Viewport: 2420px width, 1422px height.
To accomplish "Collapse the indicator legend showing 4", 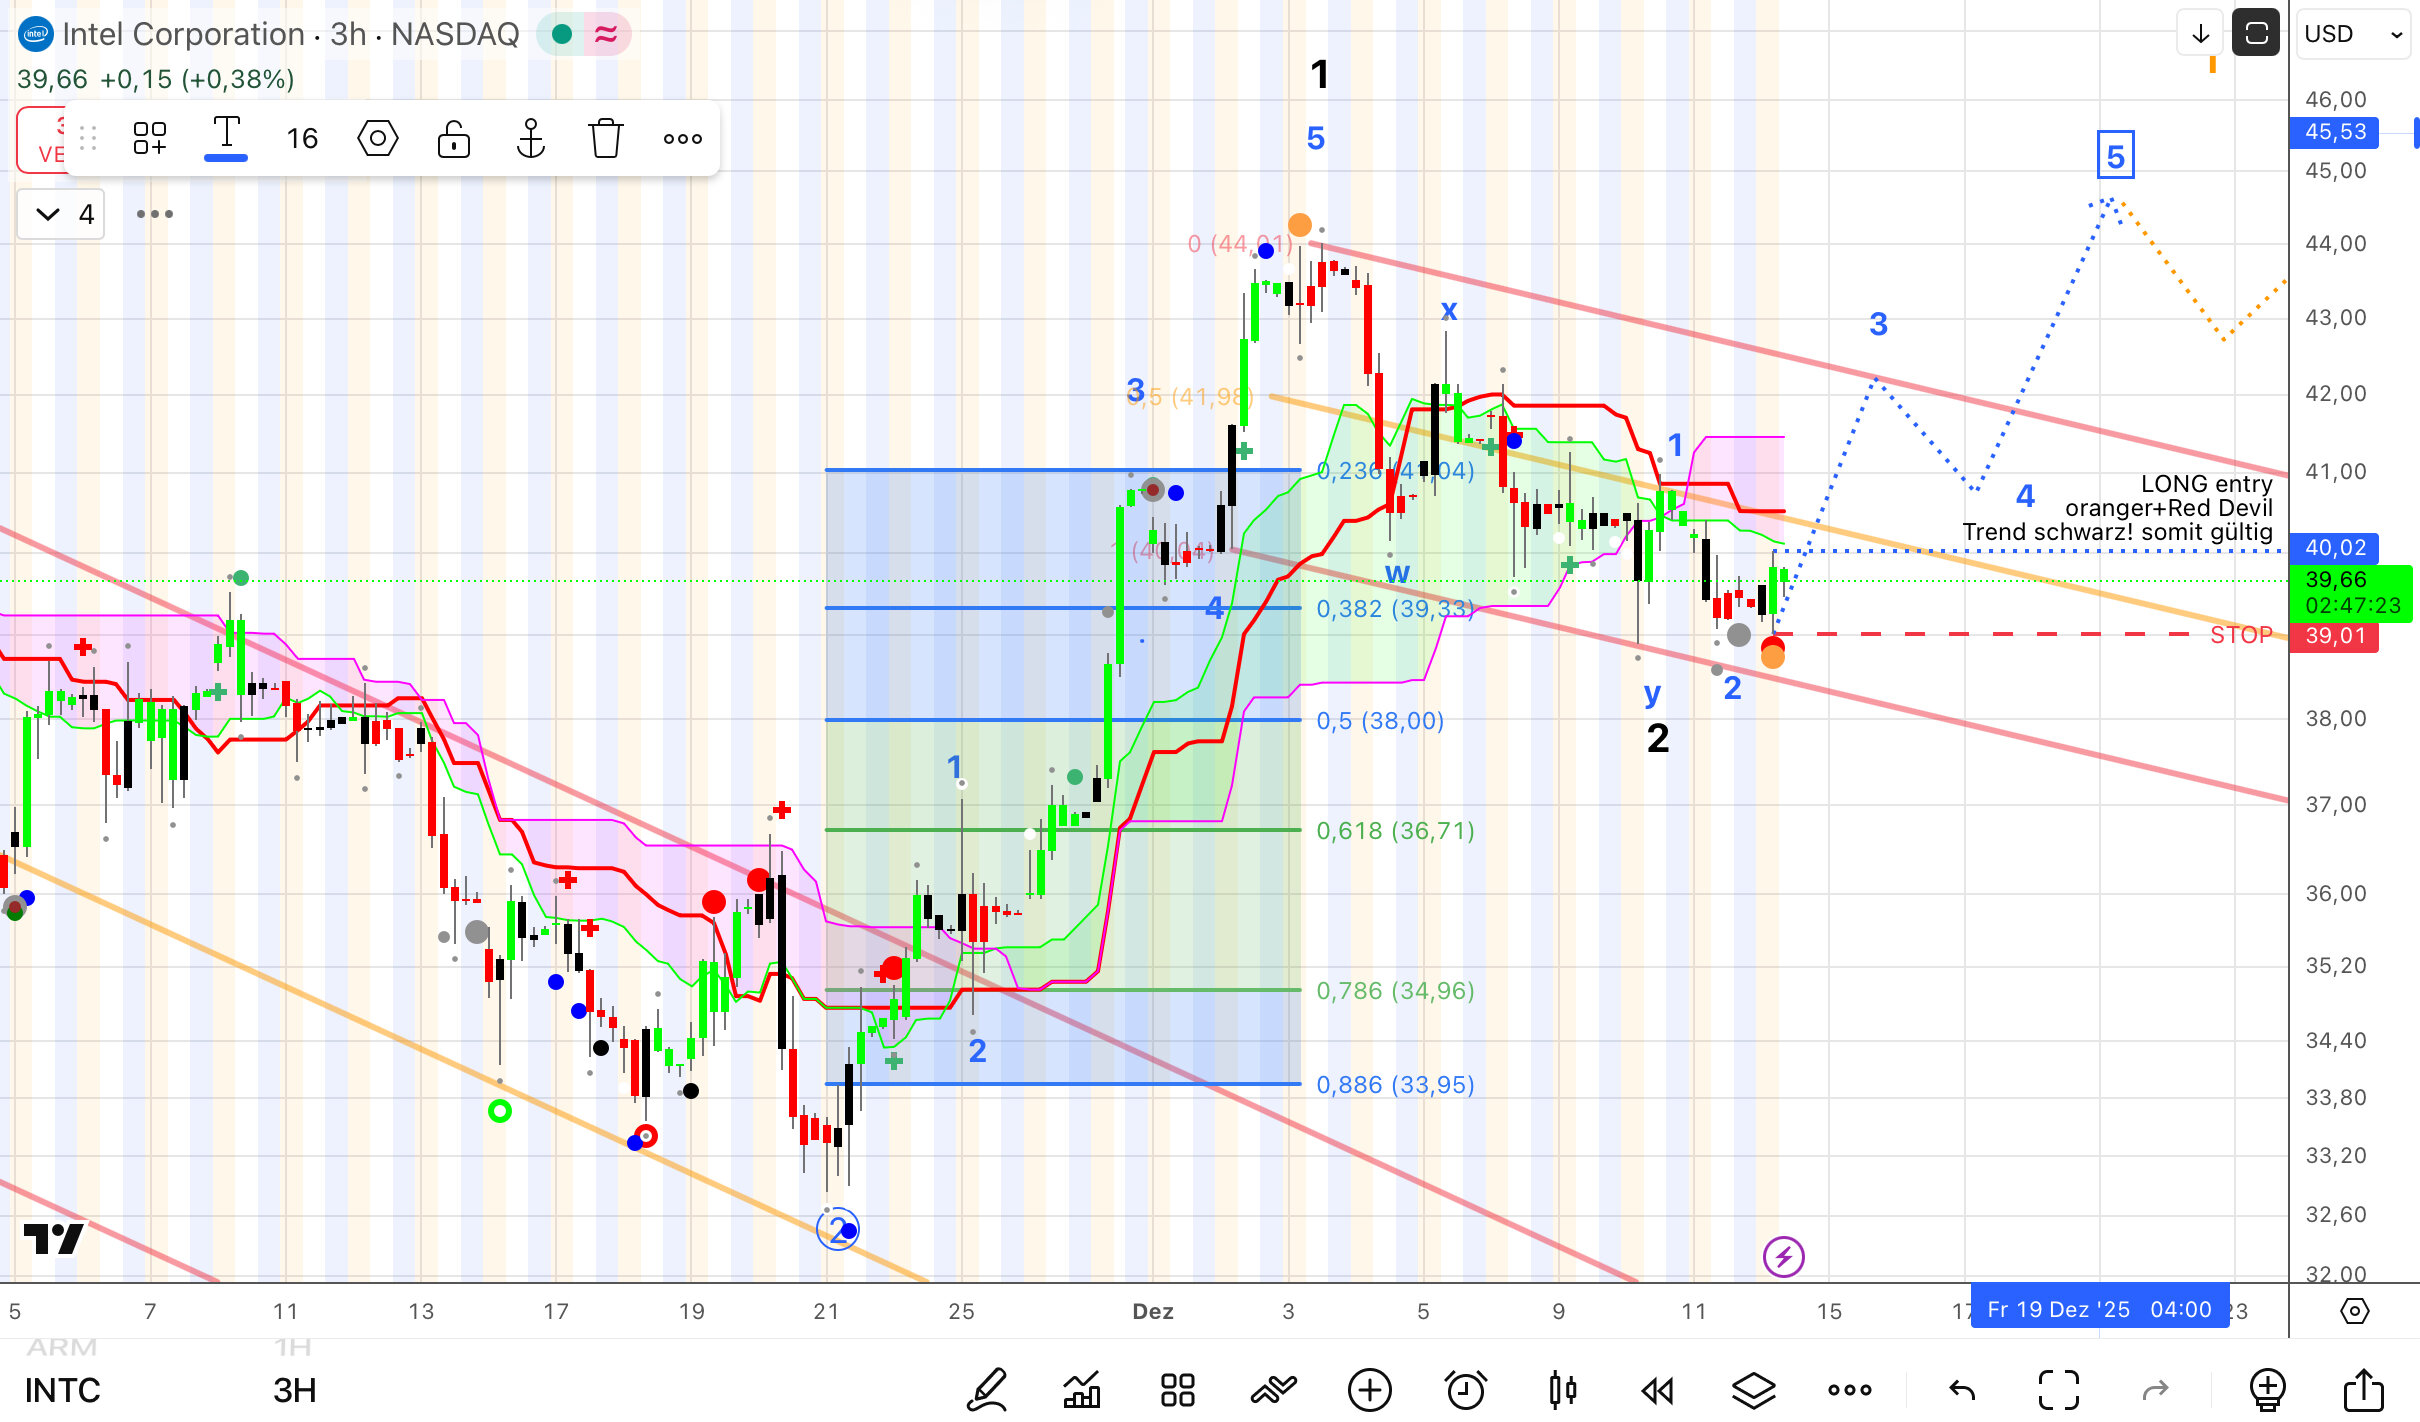I will pos(48,214).
